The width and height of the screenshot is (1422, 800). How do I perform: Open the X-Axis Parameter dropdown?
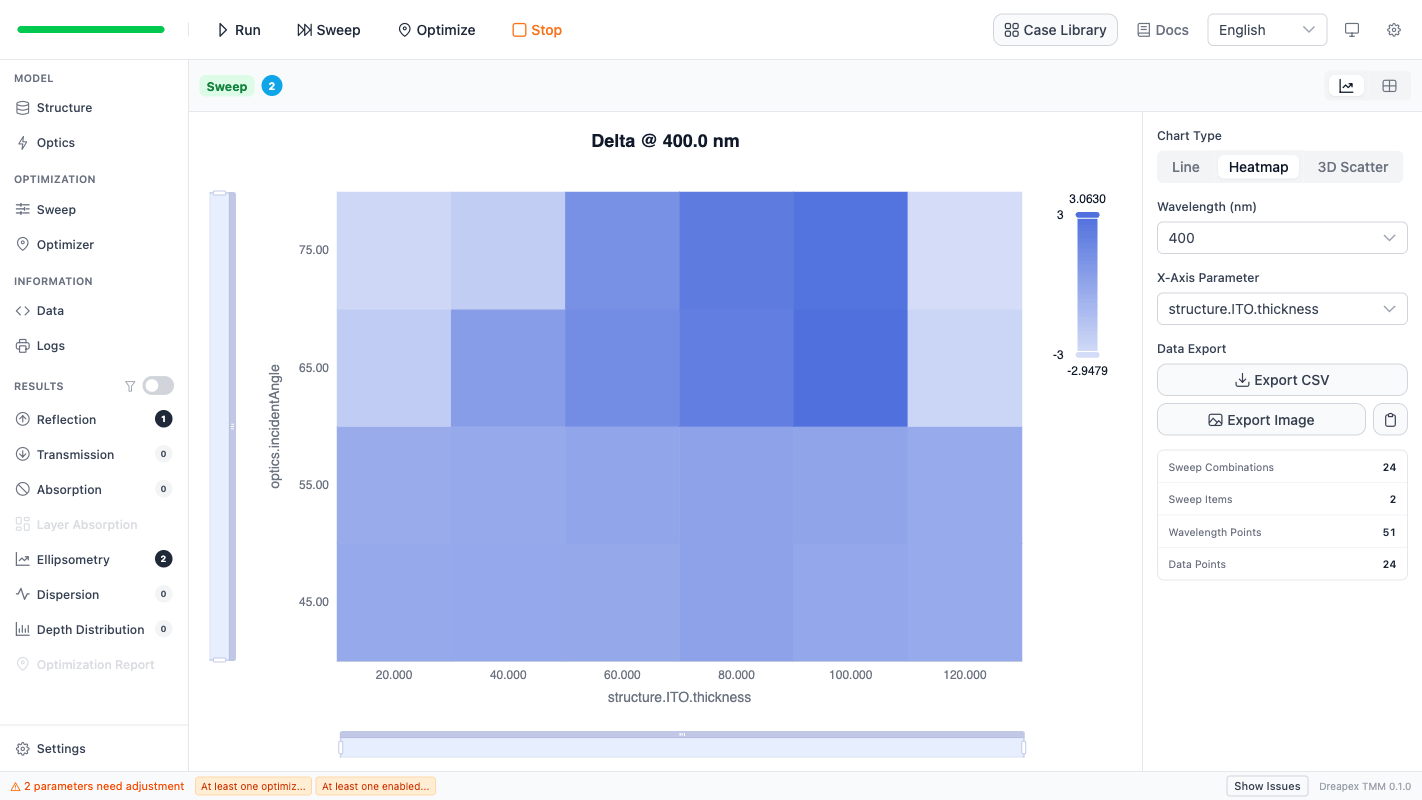(x=1281, y=309)
